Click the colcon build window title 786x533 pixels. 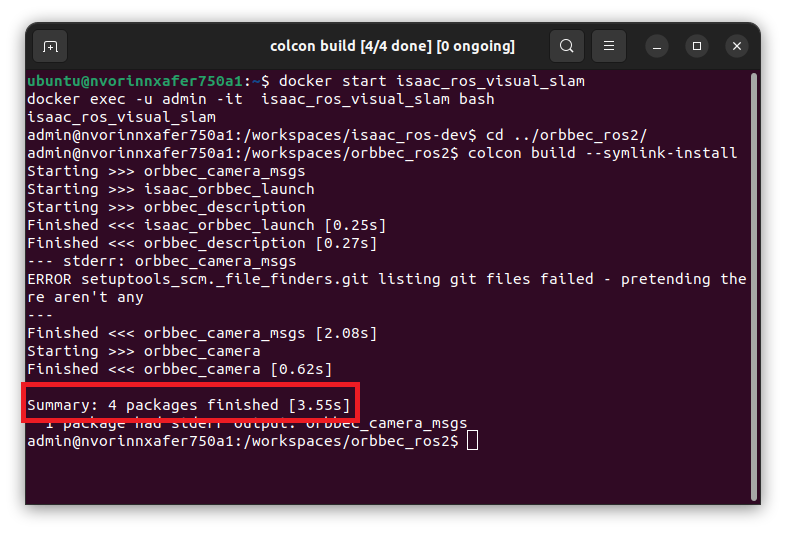[x=392, y=46]
